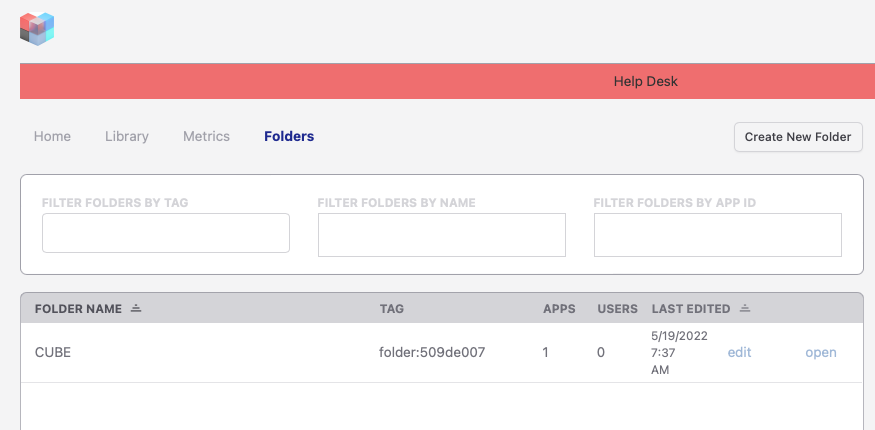
Task: Click the APPS column header
Action: 559,308
